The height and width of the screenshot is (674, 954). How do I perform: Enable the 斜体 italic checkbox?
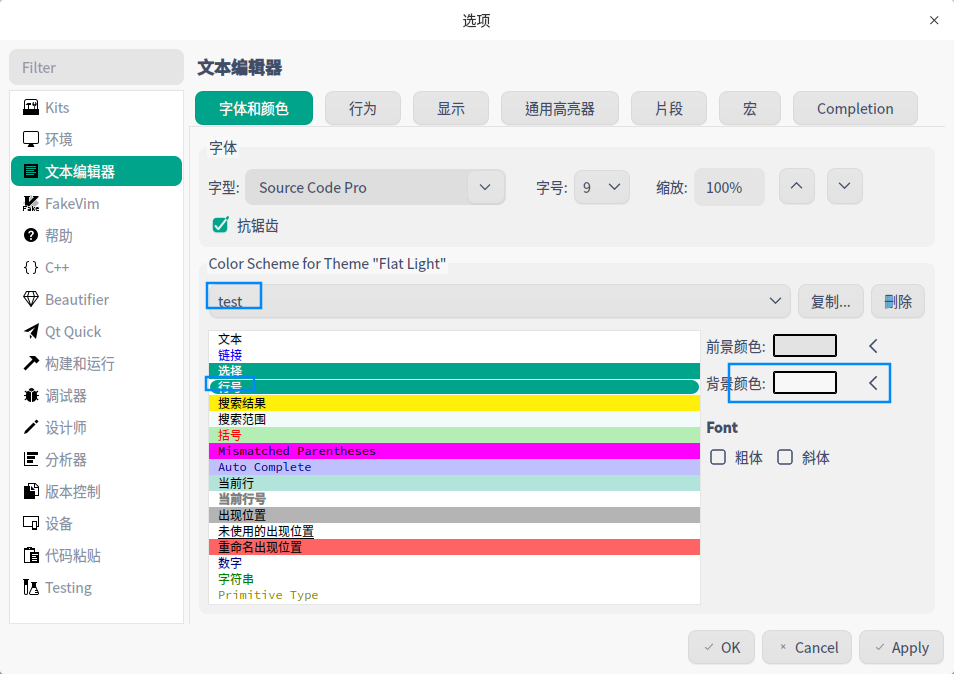785,457
